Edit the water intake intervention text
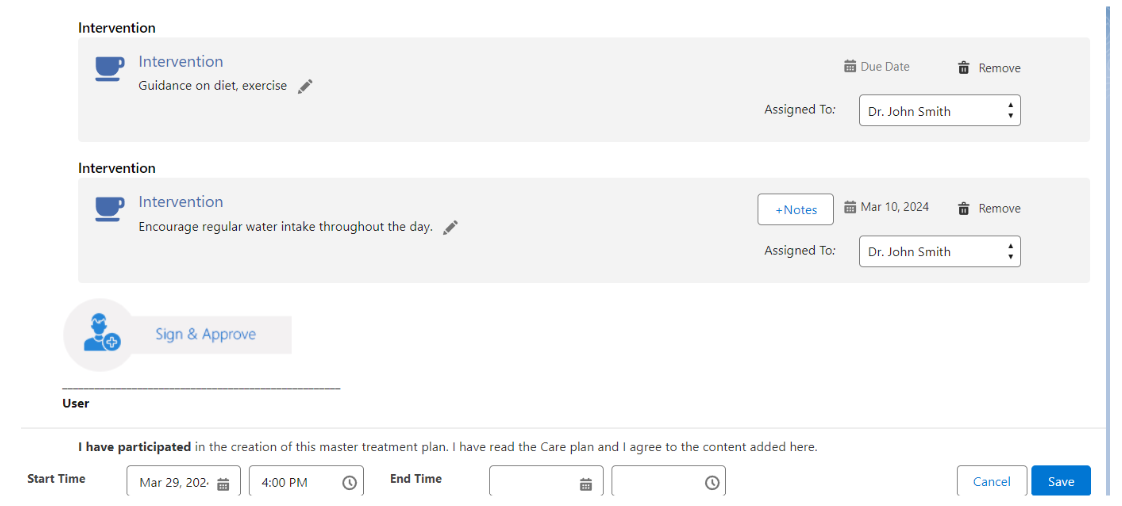 tap(451, 227)
